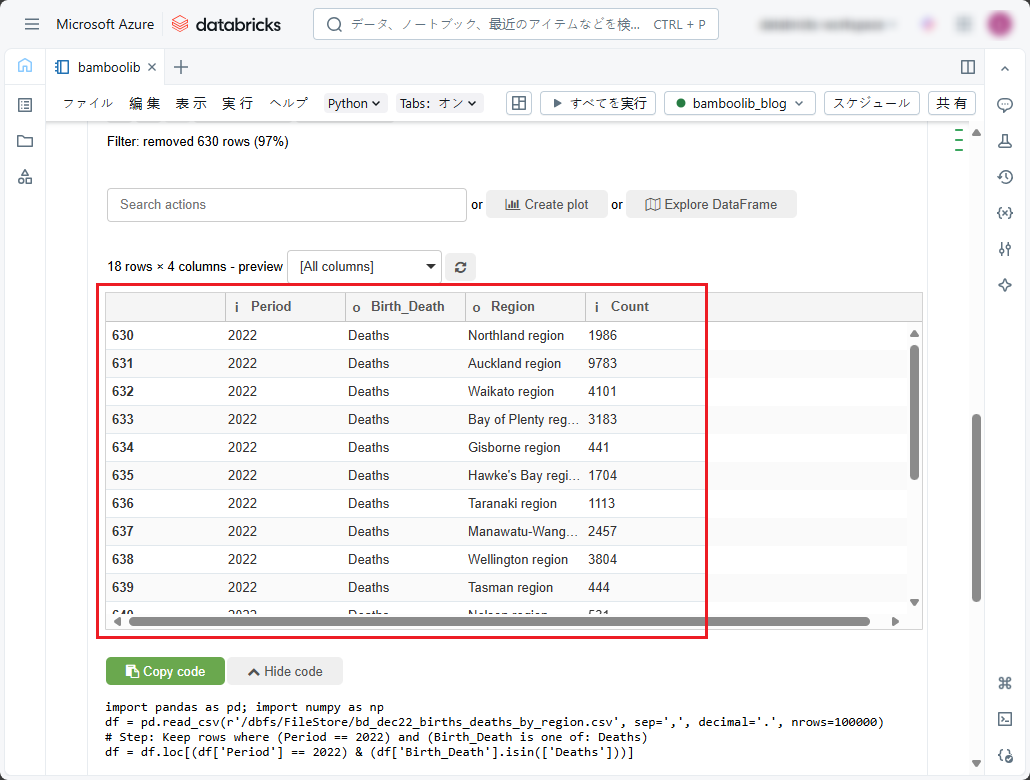Open the comments panel icon

1005,105
